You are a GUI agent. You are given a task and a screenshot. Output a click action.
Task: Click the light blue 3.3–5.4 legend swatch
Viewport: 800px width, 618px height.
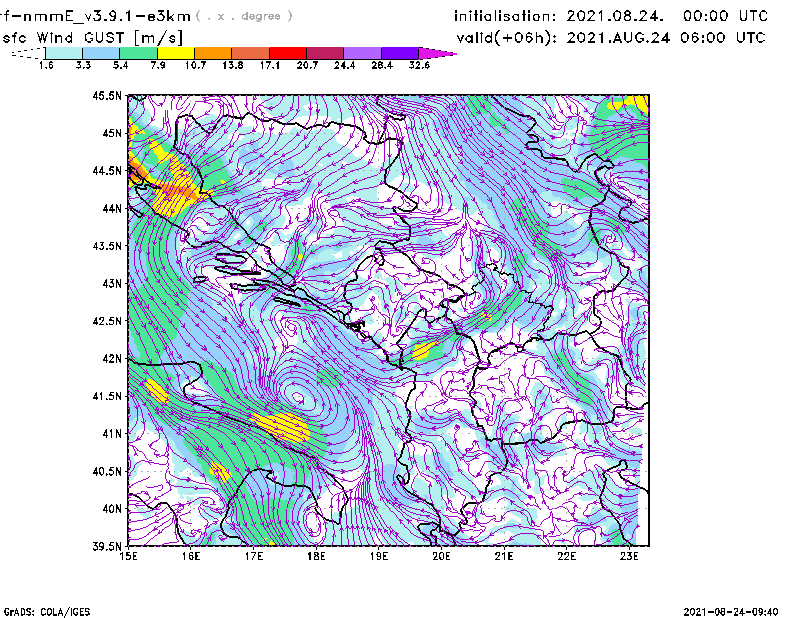[101, 53]
